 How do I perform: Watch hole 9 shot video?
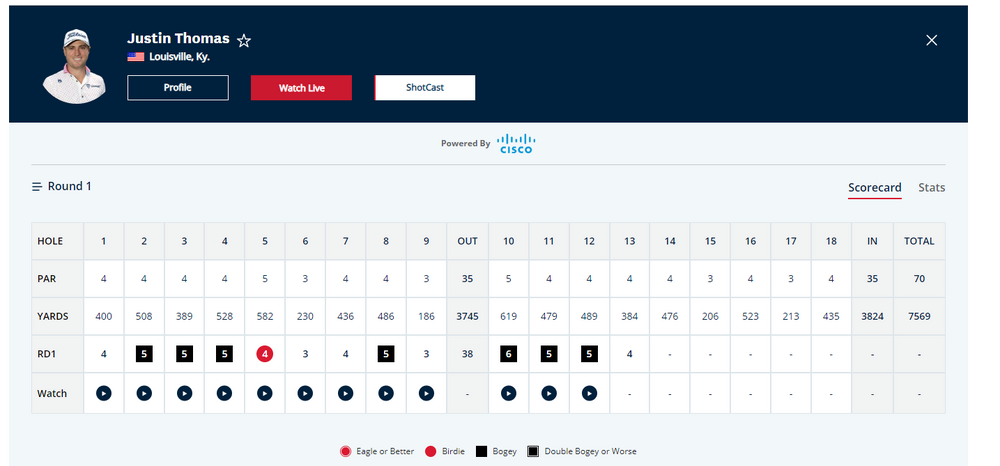click(x=426, y=393)
